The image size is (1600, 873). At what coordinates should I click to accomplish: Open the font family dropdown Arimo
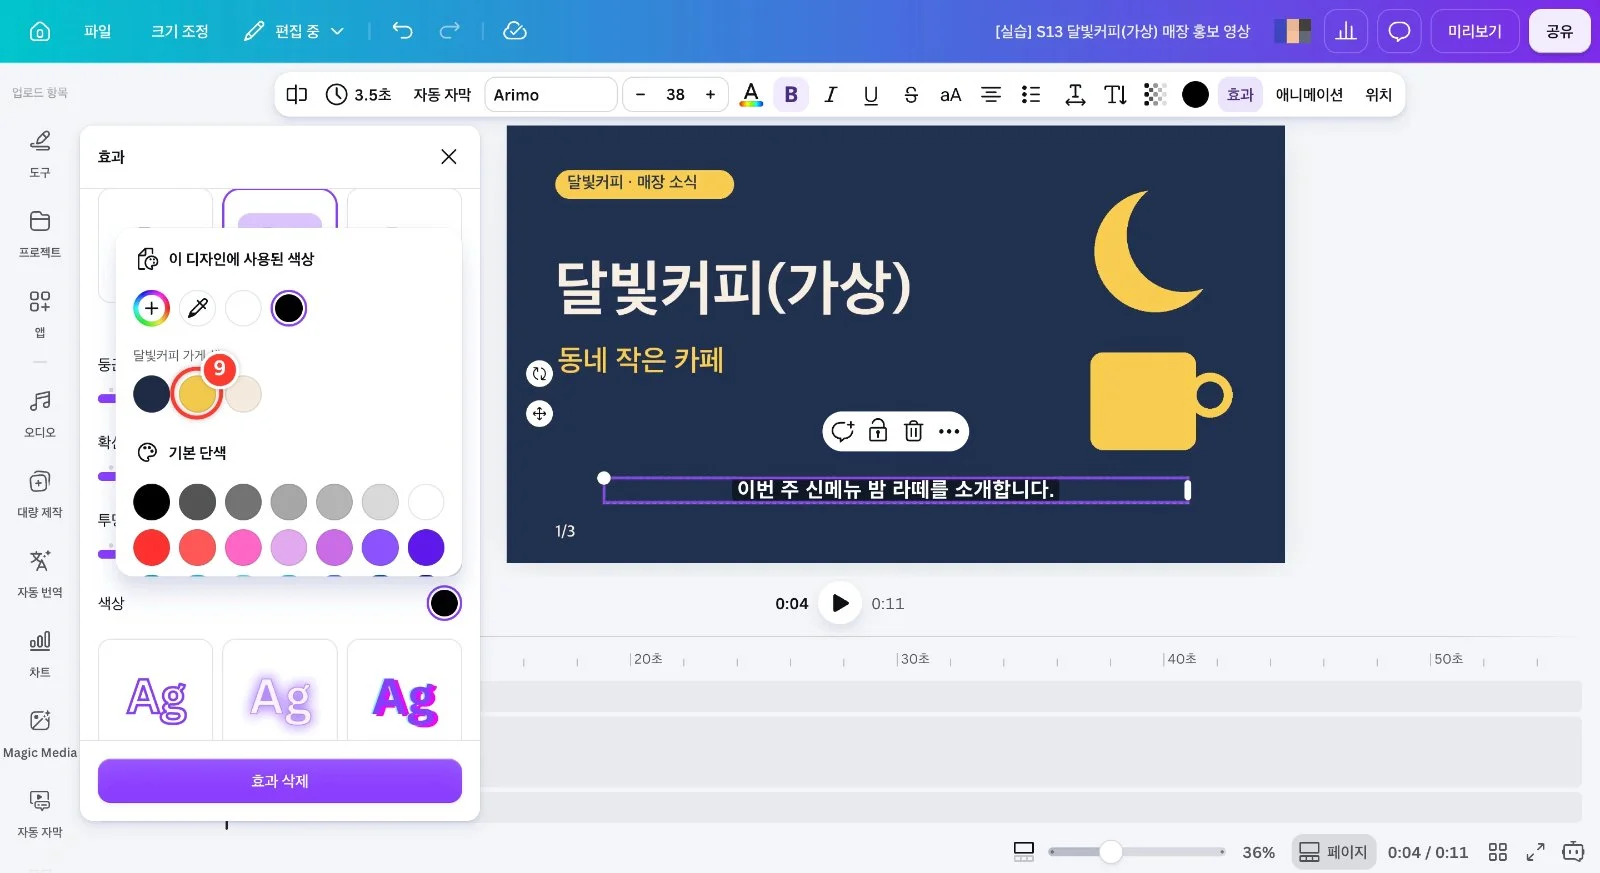(551, 94)
